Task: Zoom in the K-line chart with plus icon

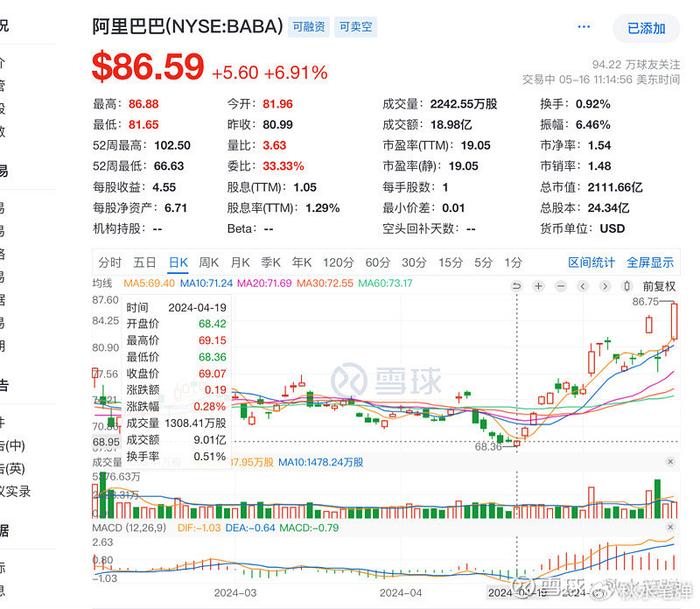Action: 539,286
